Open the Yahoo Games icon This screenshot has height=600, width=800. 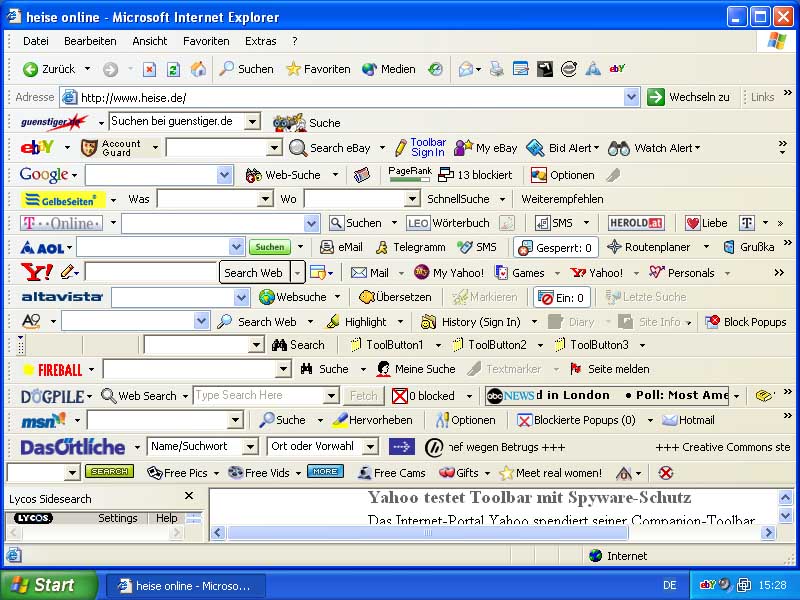tap(502, 273)
